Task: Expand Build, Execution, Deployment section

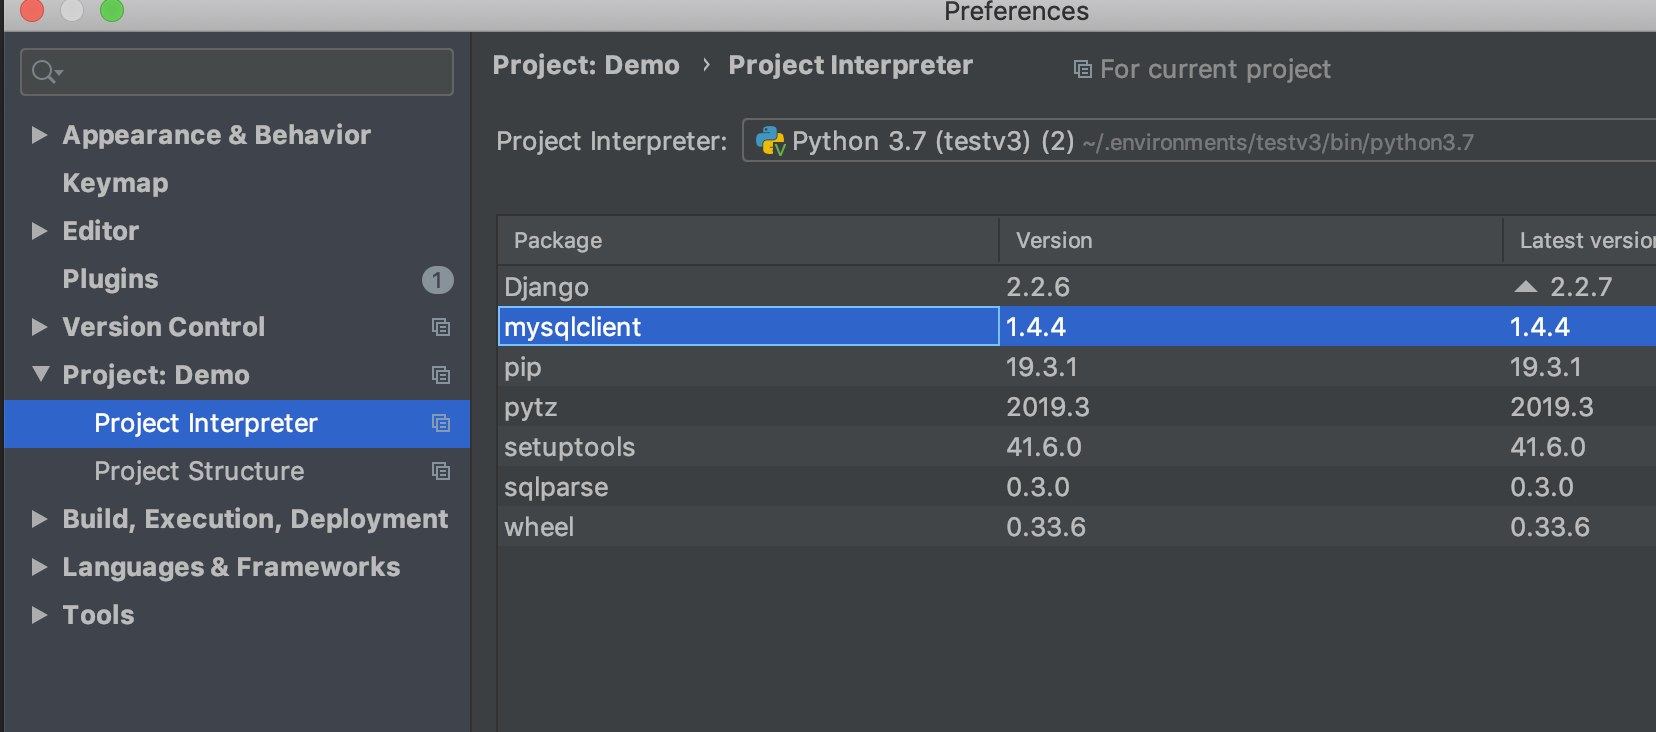Action: (39, 519)
